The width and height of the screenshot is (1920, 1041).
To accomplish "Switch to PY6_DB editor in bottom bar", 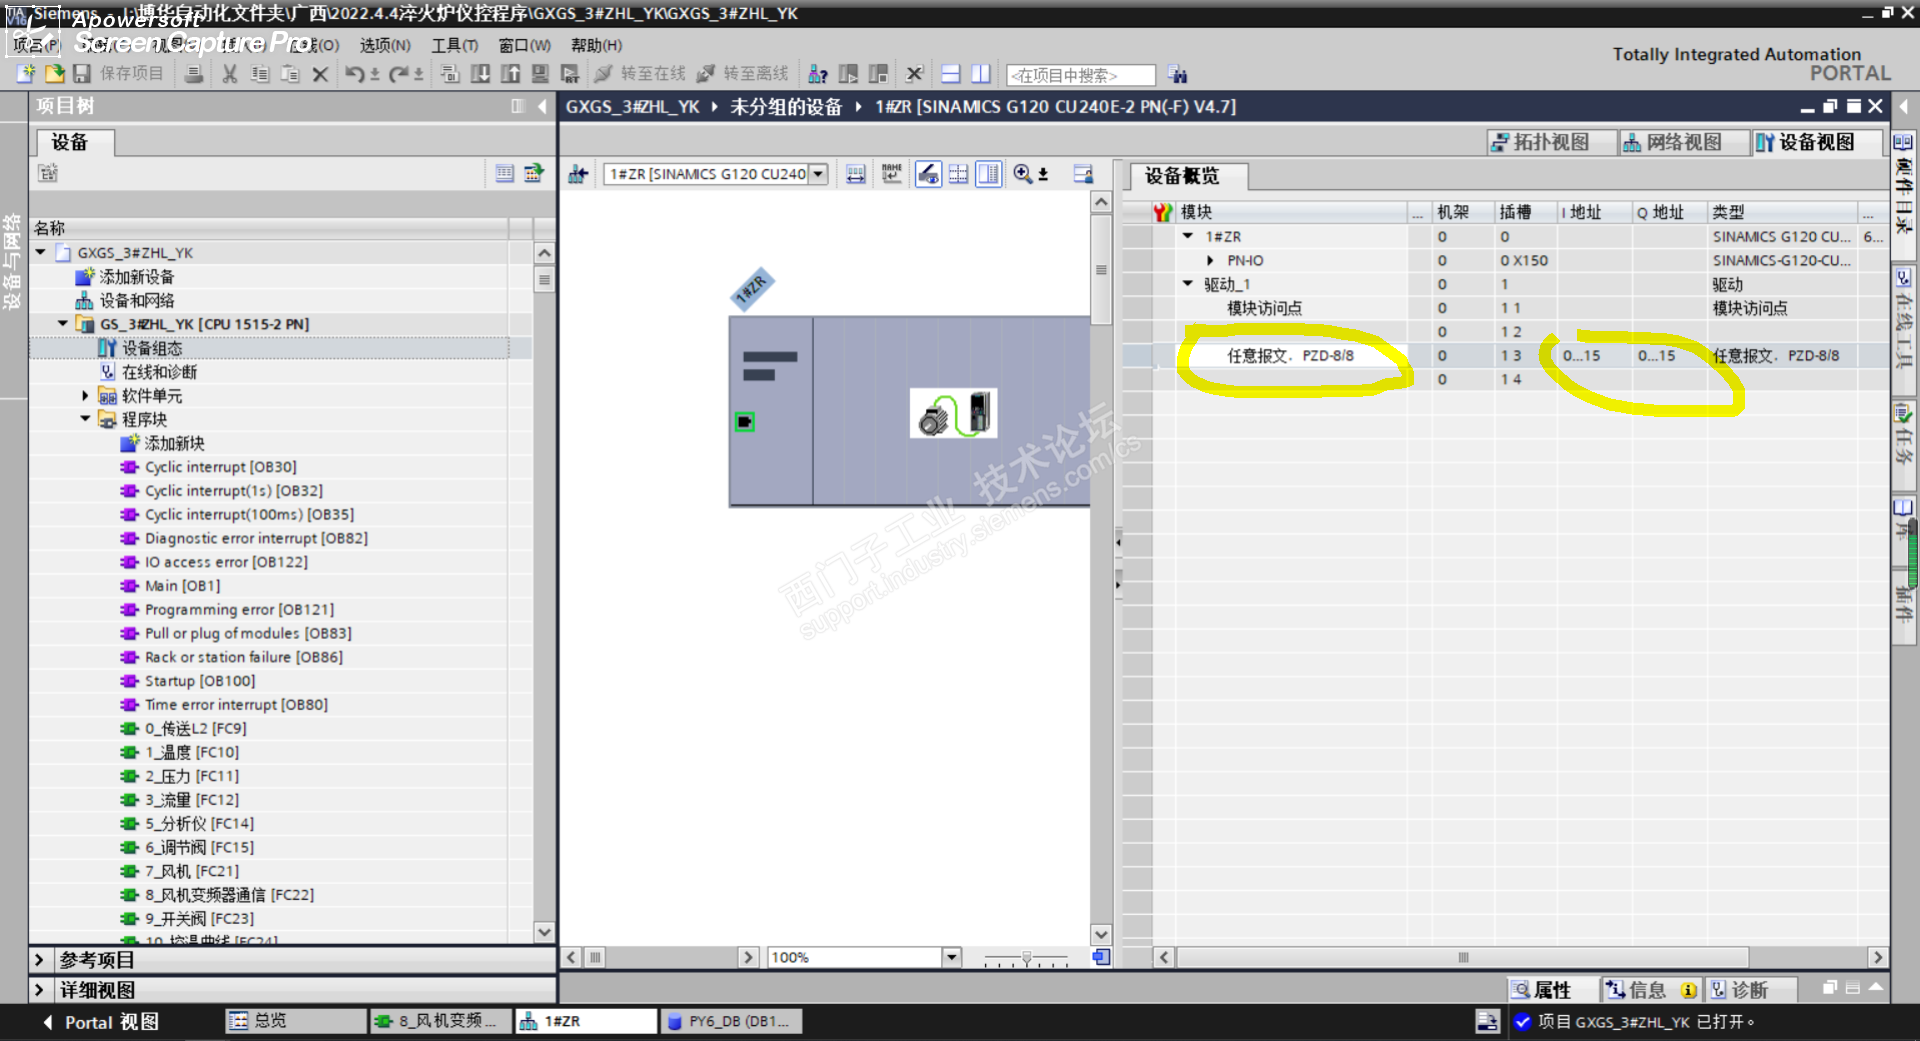I will tap(731, 1021).
